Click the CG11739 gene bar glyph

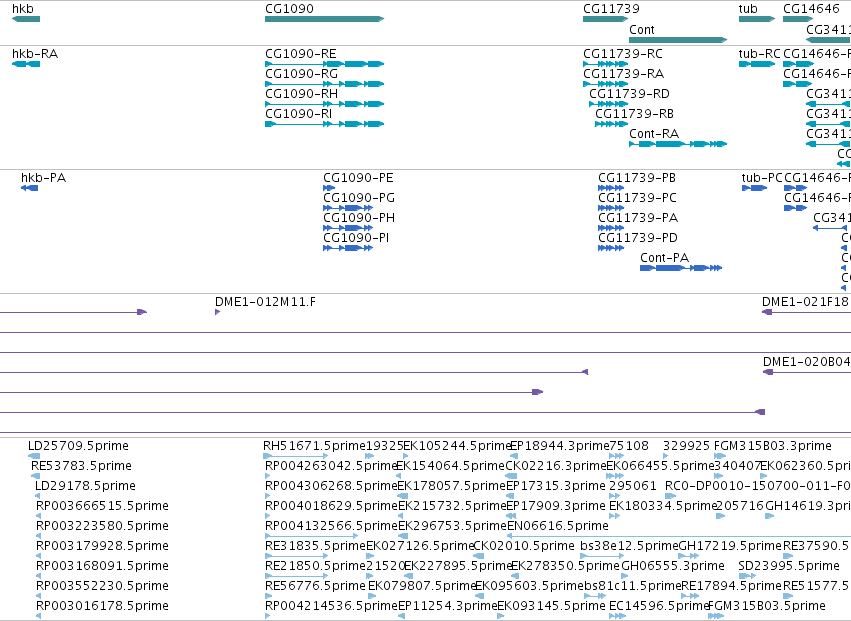(606, 19)
